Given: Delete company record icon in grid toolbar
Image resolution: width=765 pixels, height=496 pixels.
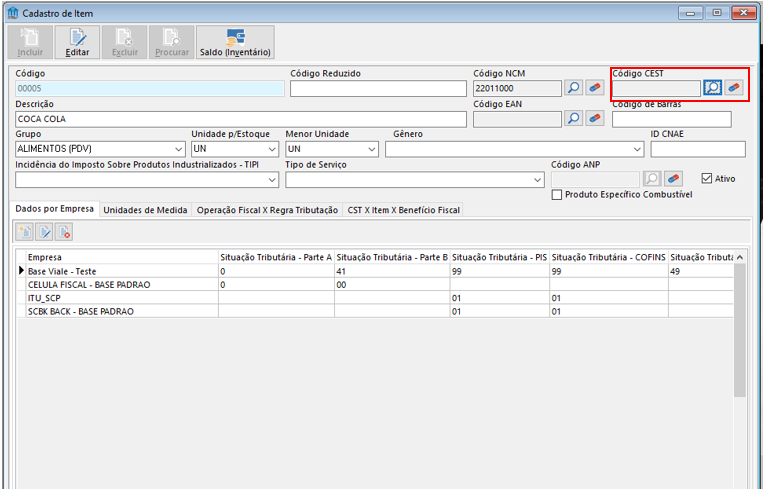Looking at the screenshot, I should pyautogui.click(x=64, y=232).
